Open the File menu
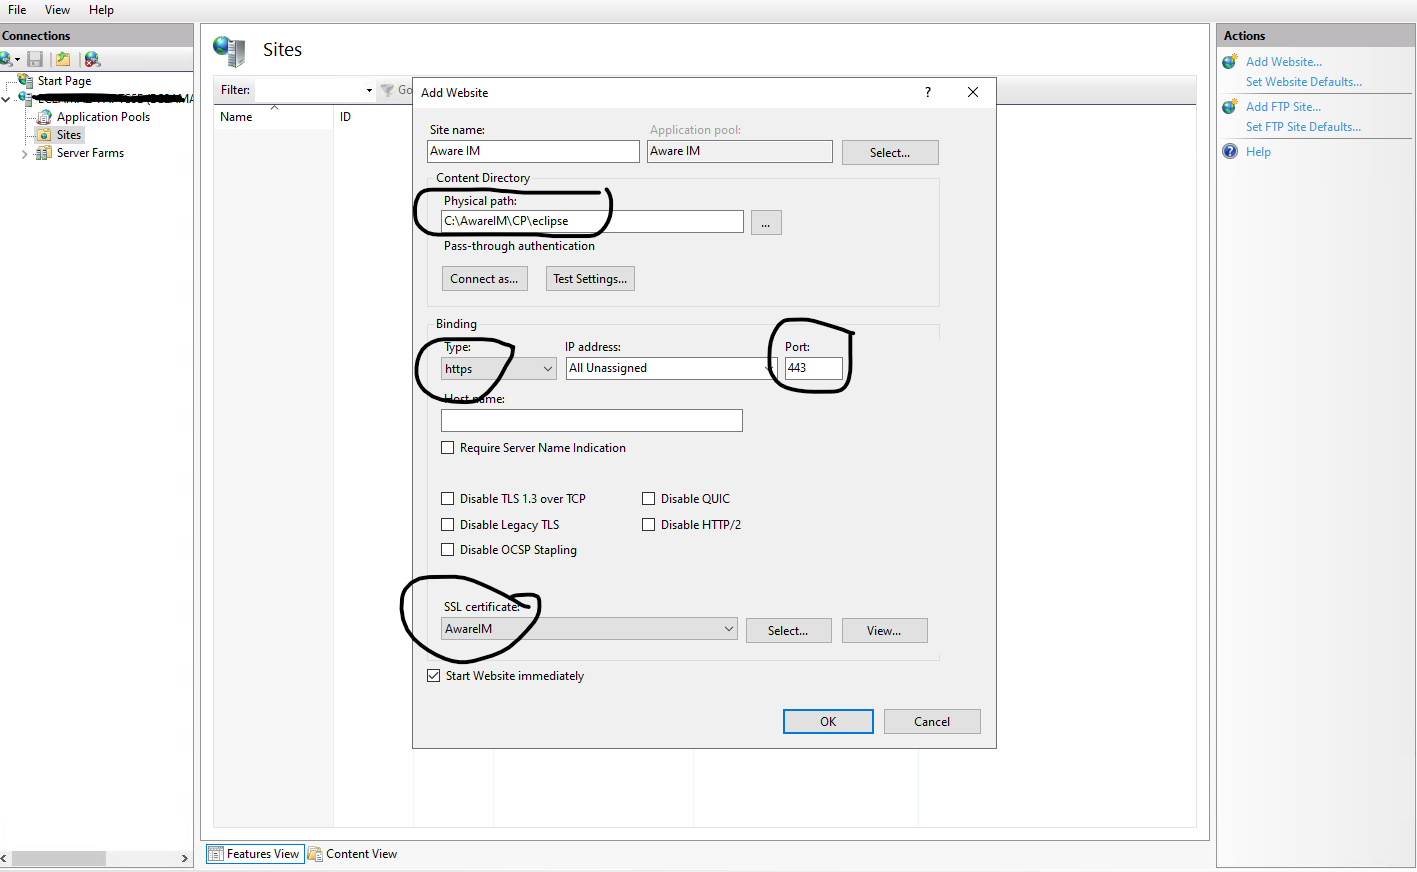Screen dimensions: 1417x872 click(x=17, y=10)
